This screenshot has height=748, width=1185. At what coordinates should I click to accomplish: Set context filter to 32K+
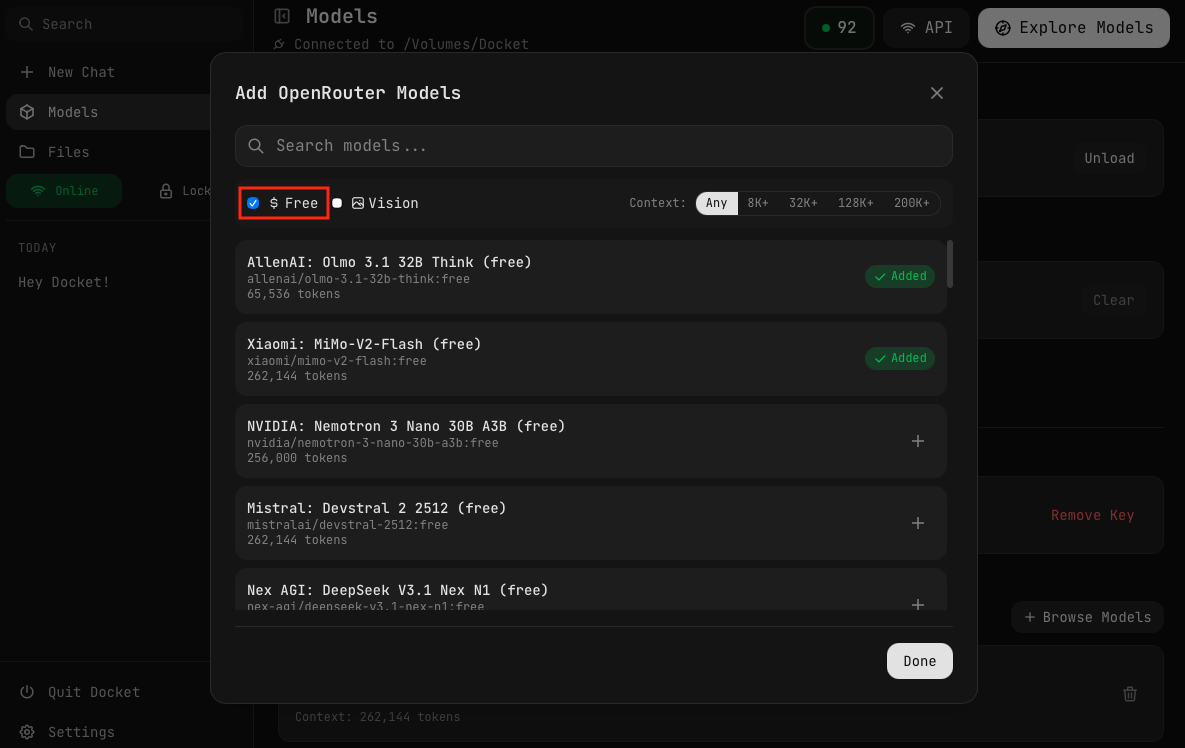click(803, 203)
